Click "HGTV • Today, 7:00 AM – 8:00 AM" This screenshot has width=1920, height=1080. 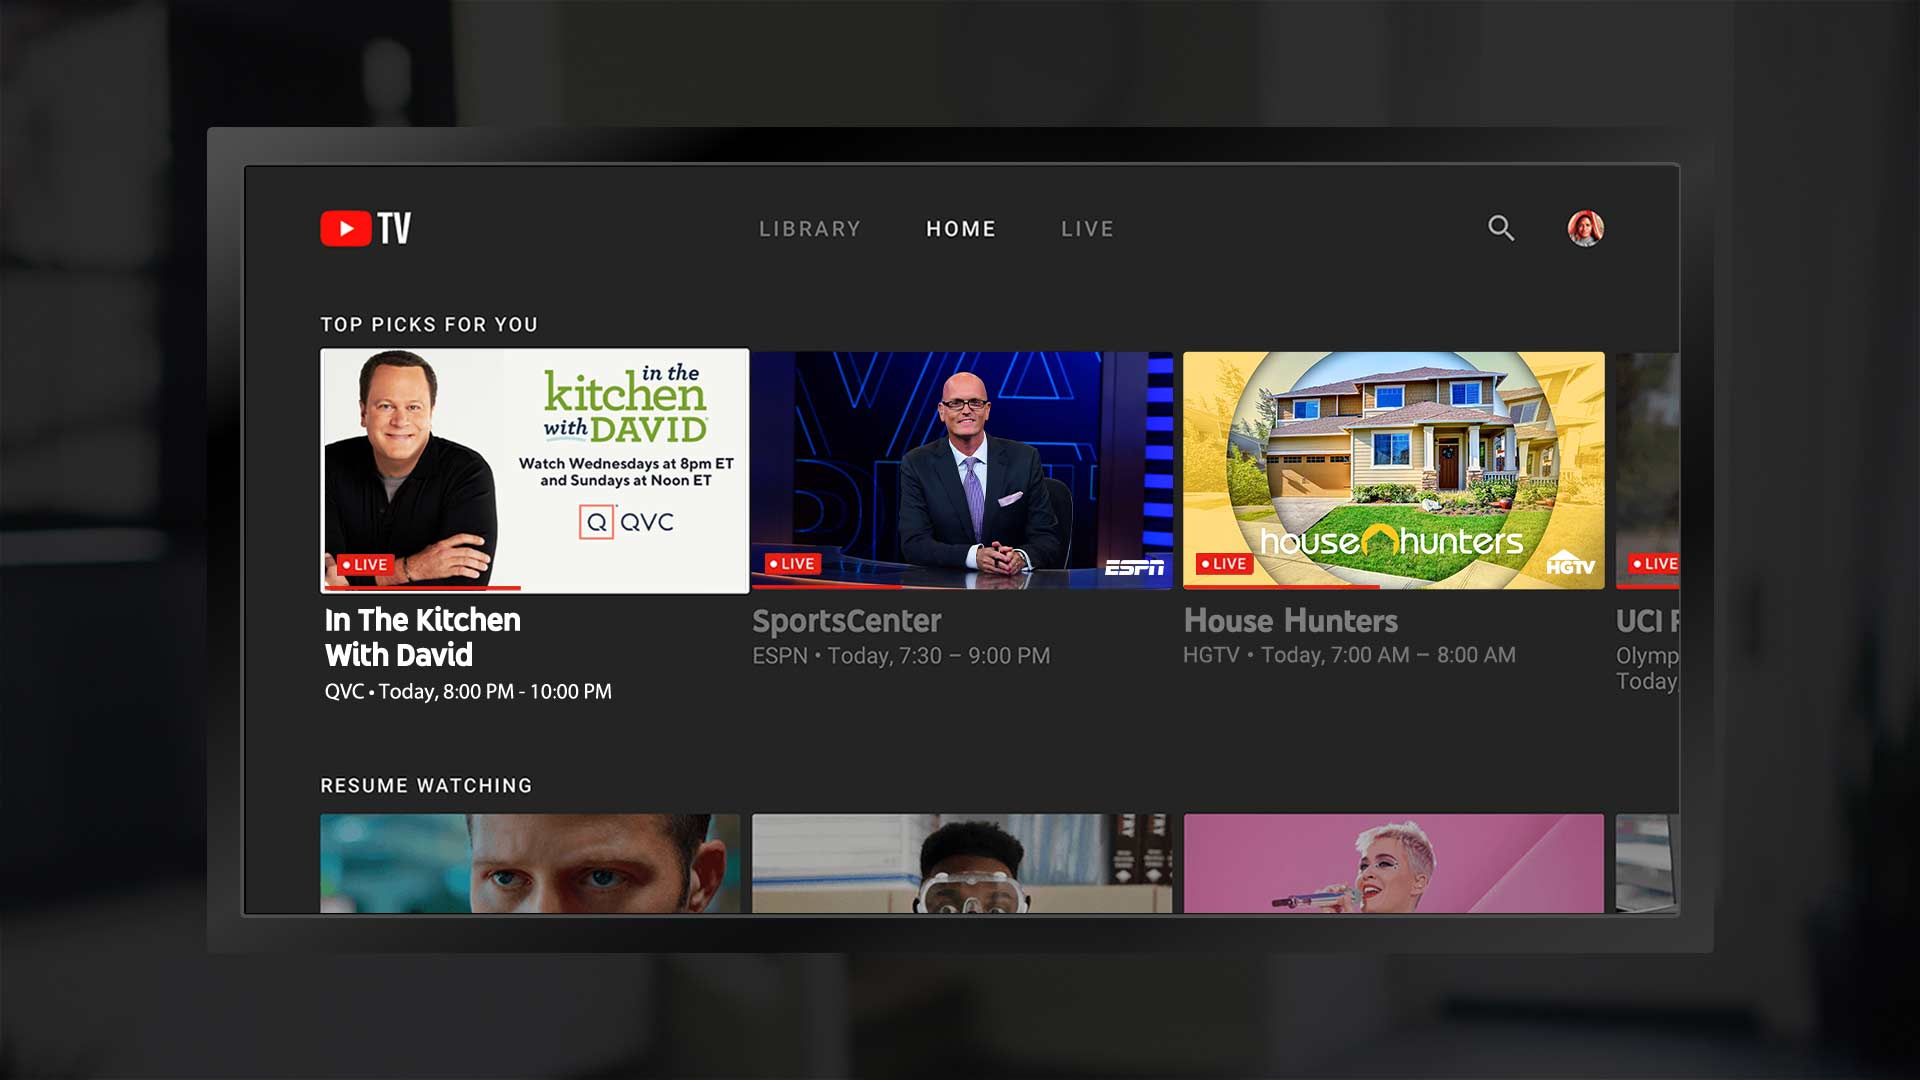click(1349, 655)
